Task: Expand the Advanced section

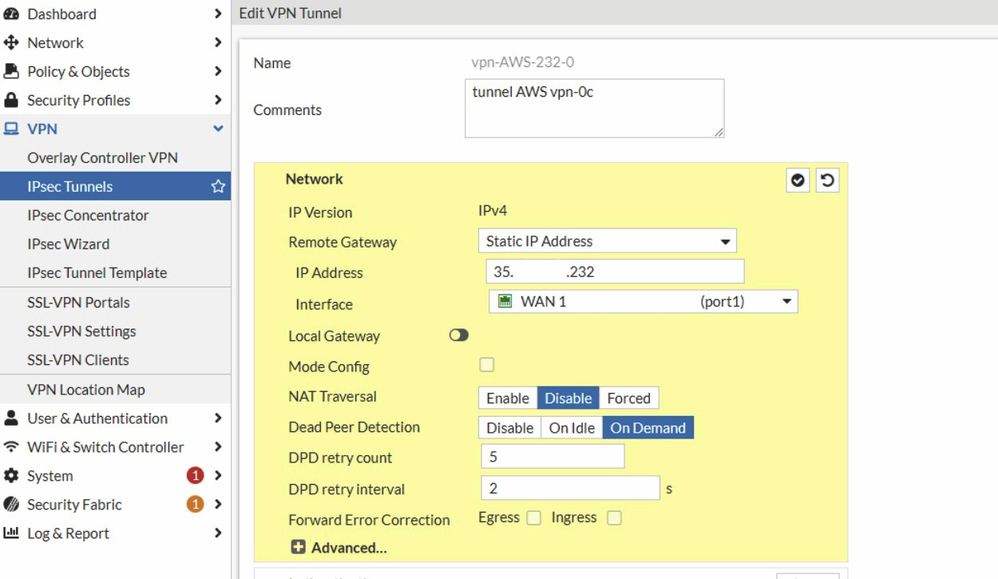Action: pos(338,547)
